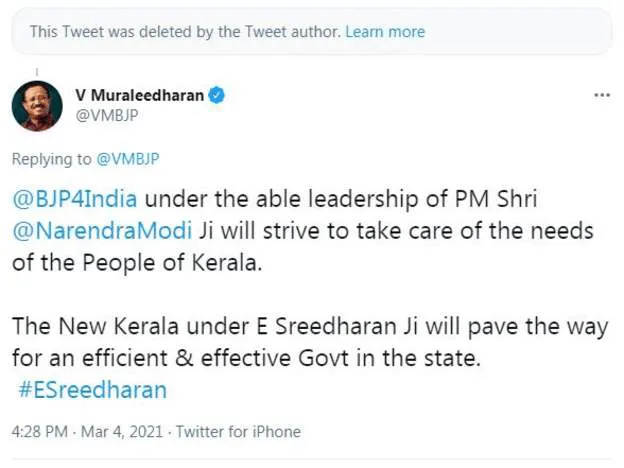This screenshot has height=468, width=624.
Task: Click the blue verified badge
Action: click(x=217, y=96)
